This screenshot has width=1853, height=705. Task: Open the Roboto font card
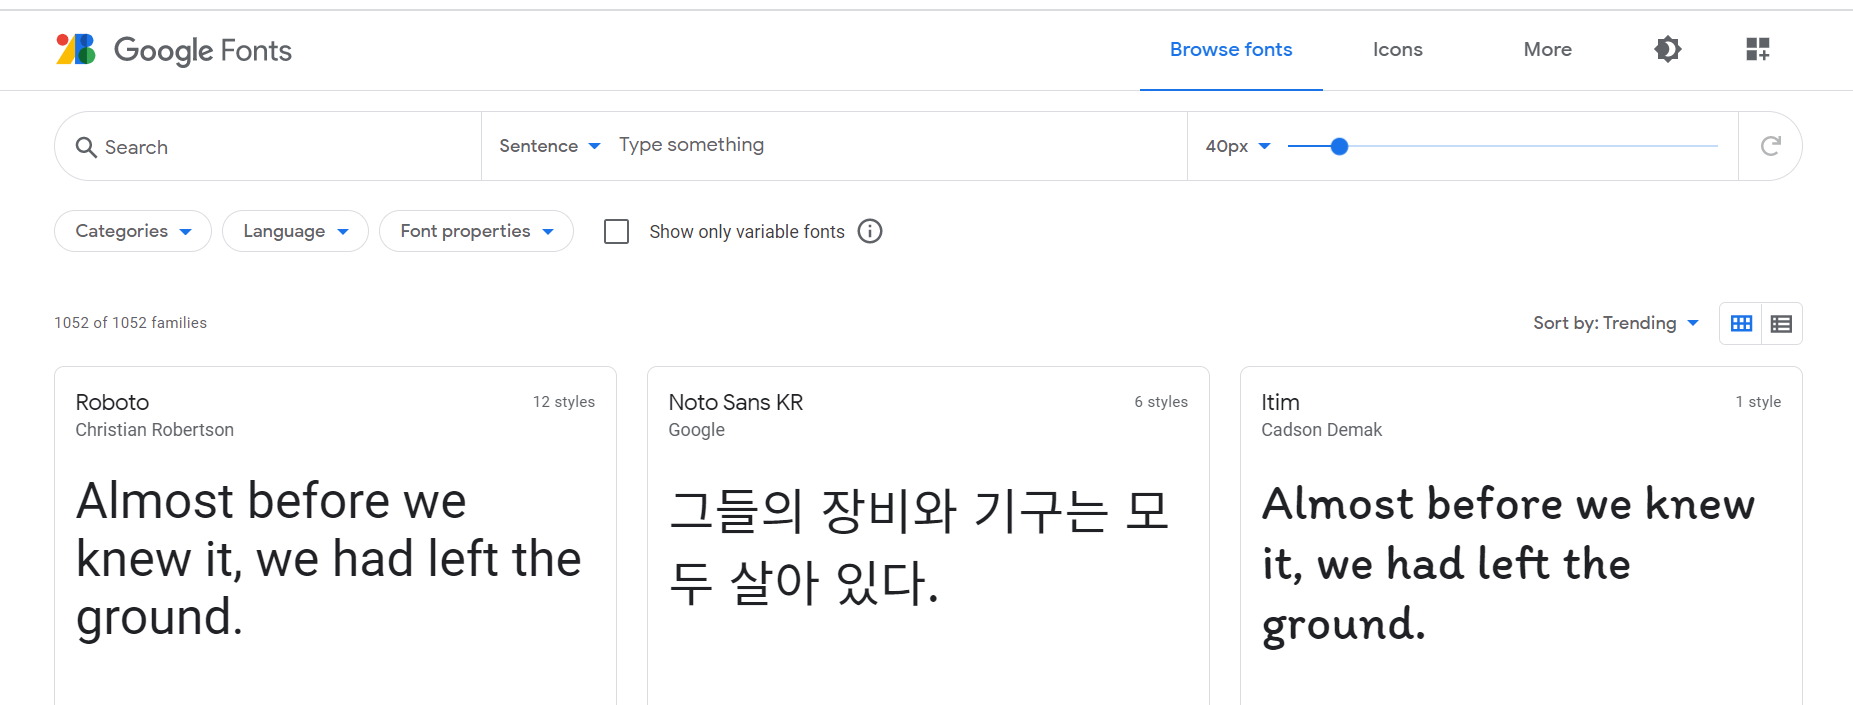[x=335, y=536]
